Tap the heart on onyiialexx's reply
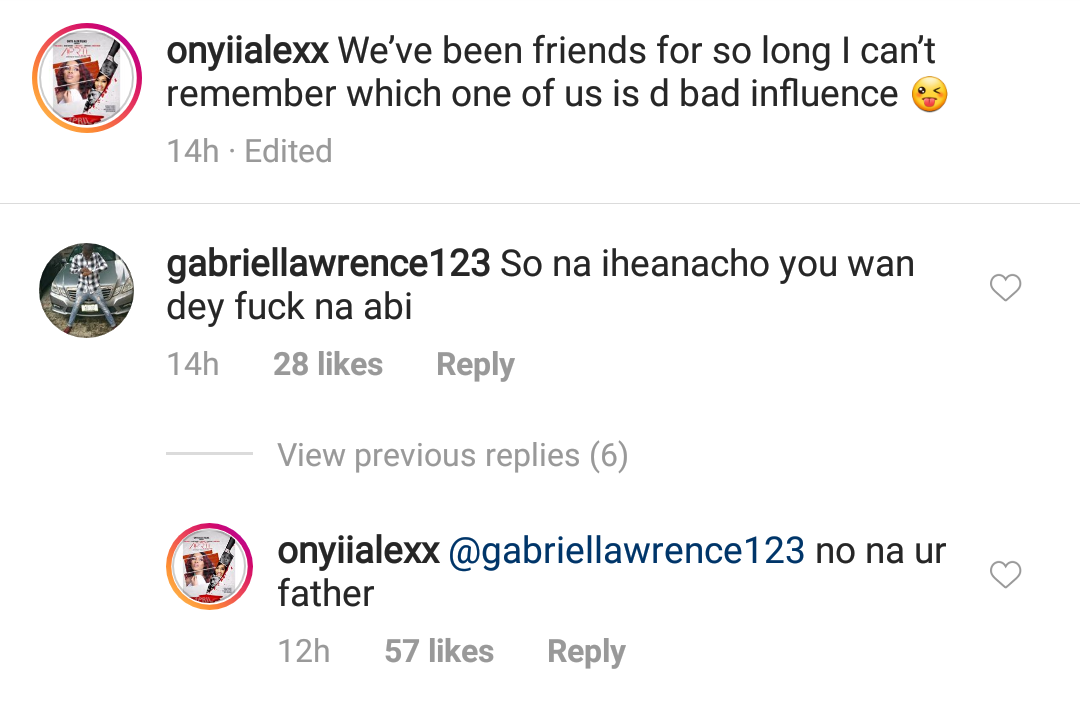Screen dimensions: 1080x714 coord(1005,575)
